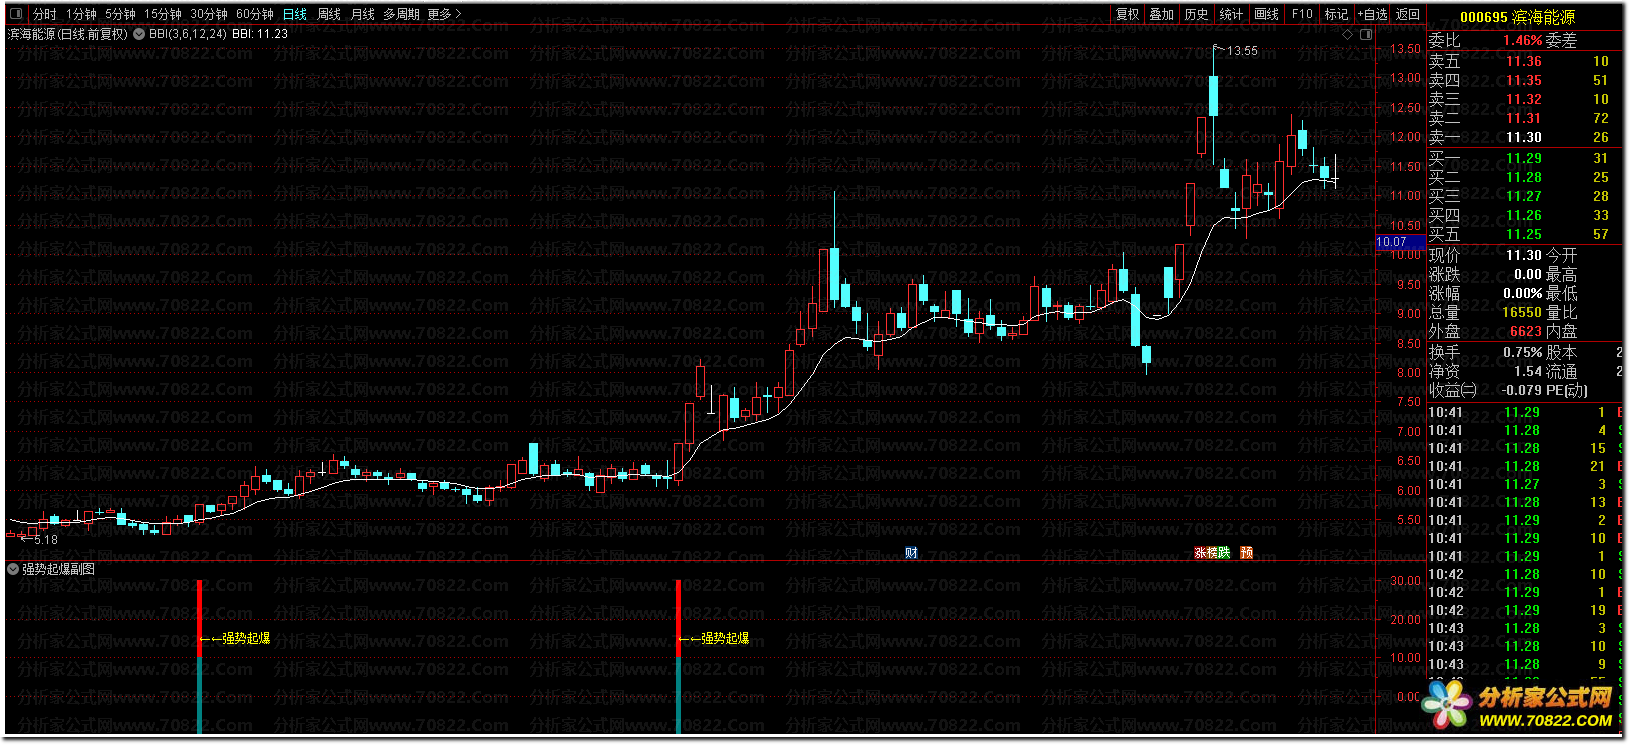This screenshot has width=1631, height=745.
Task: Toggle 复权 price adjustment
Action: (1128, 14)
